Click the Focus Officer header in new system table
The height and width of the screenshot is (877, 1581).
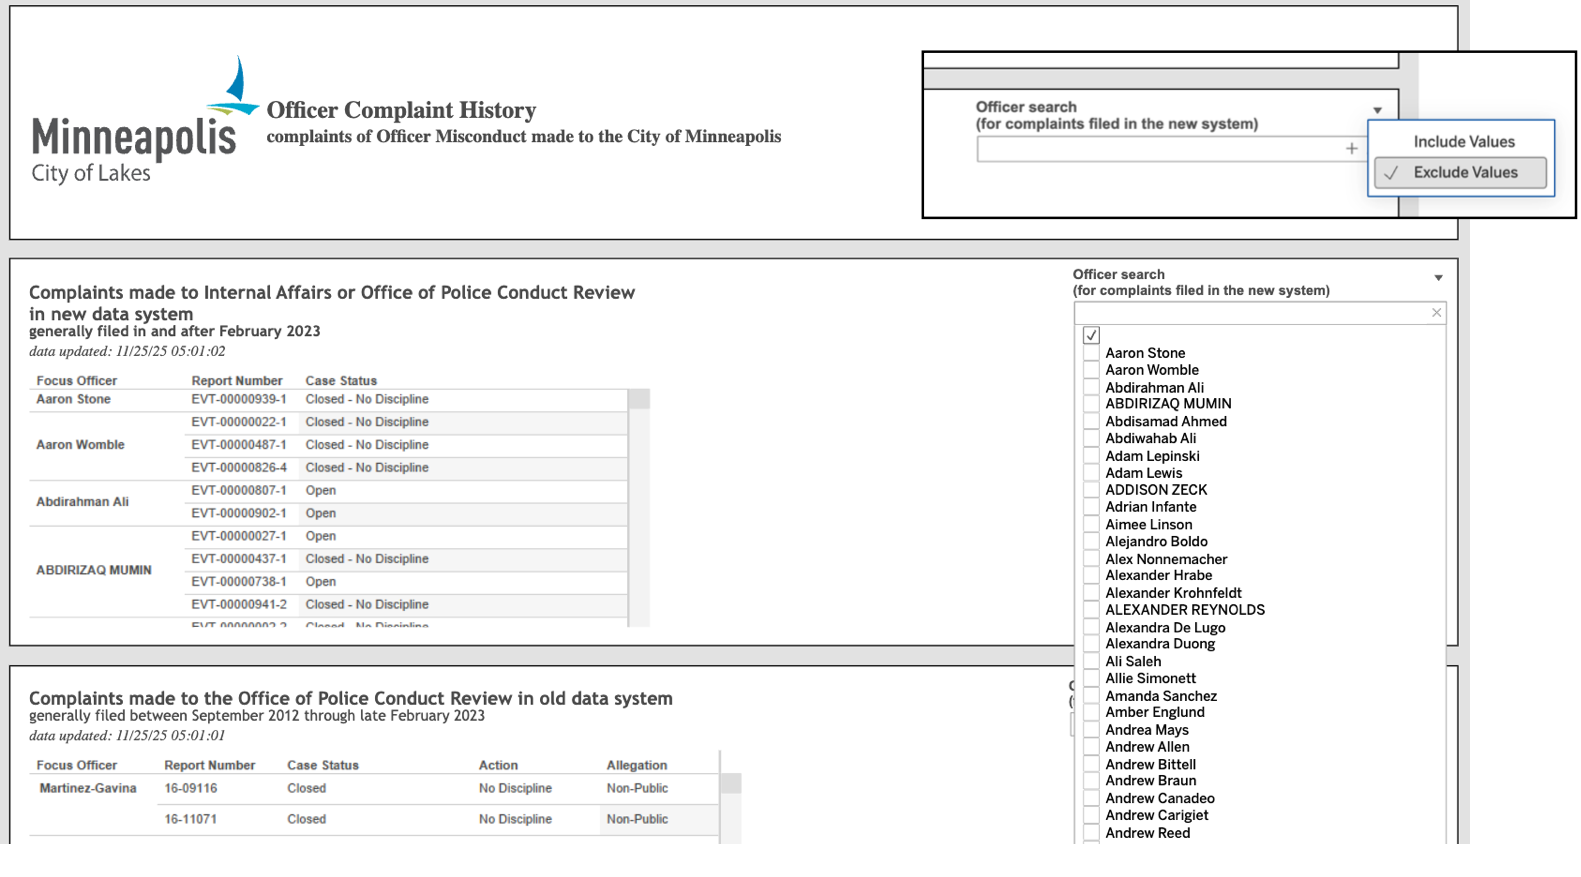coord(77,381)
